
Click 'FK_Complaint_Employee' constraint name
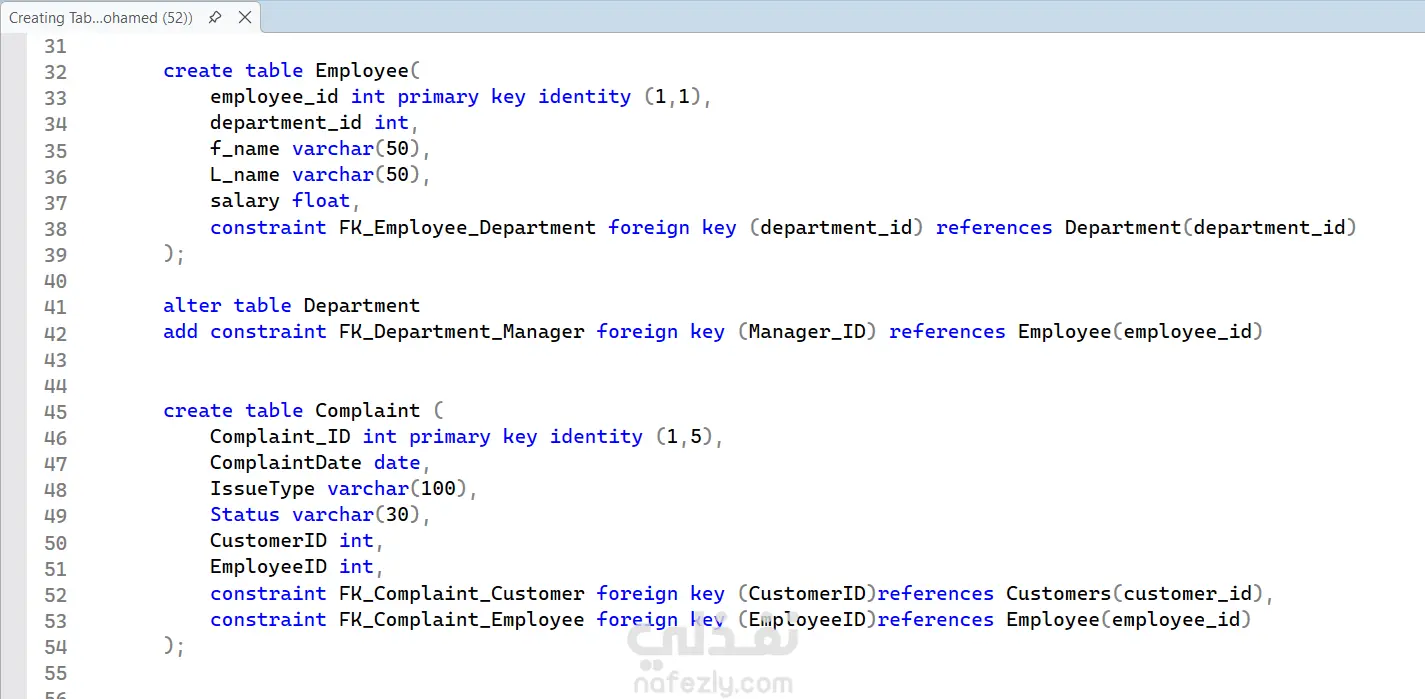pyautogui.click(x=461, y=620)
